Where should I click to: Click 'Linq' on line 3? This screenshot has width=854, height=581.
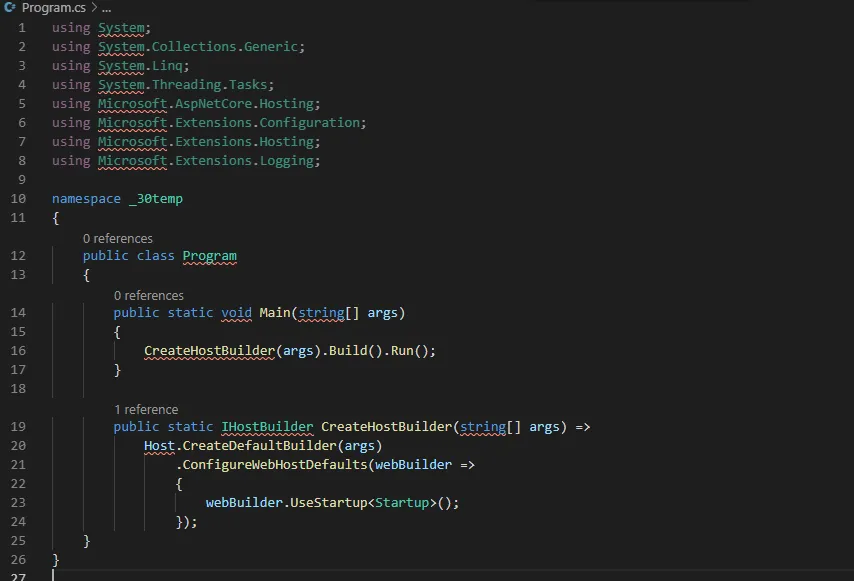tap(167, 66)
